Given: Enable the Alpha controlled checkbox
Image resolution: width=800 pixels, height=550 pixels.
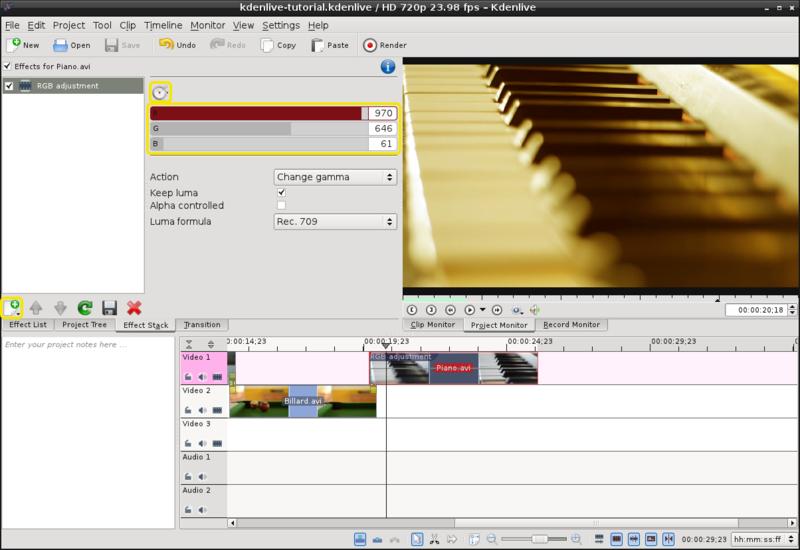Looking at the screenshot, I should click(281, 205).
